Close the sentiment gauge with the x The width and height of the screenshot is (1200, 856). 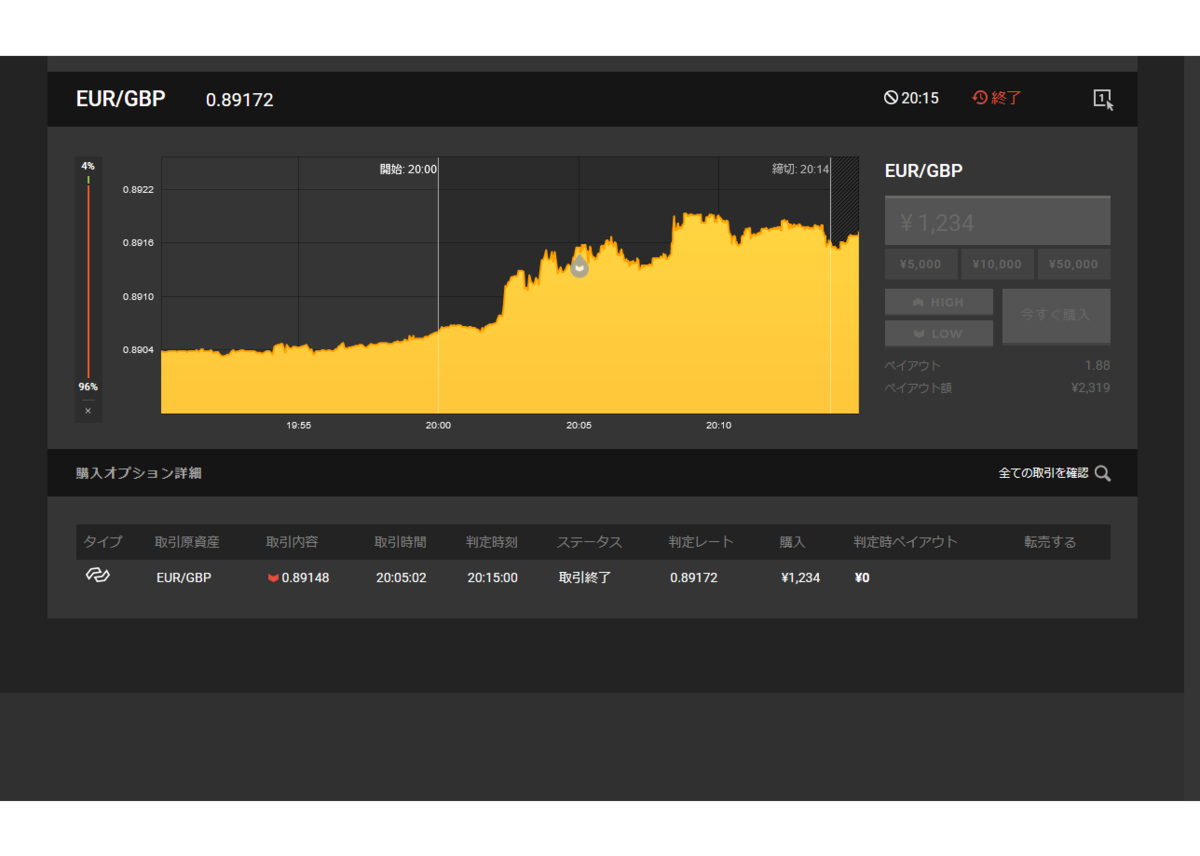(x=88, y=411)
